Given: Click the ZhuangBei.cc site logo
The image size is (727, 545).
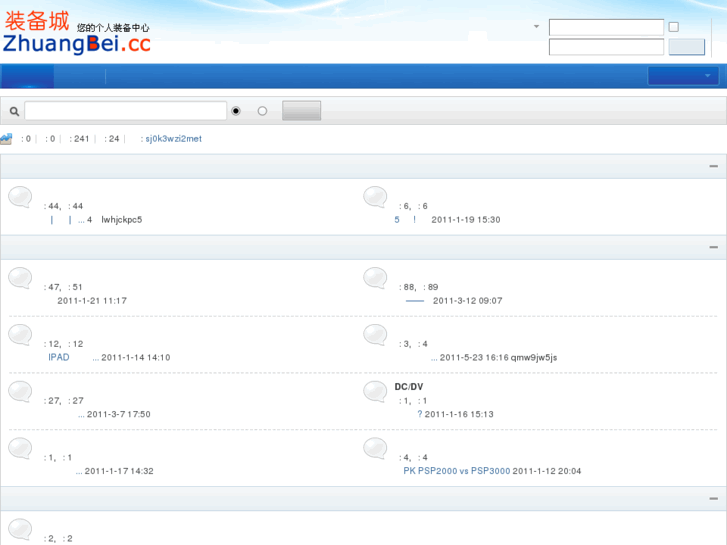Looking at the screenshot, I should (77, 32).
